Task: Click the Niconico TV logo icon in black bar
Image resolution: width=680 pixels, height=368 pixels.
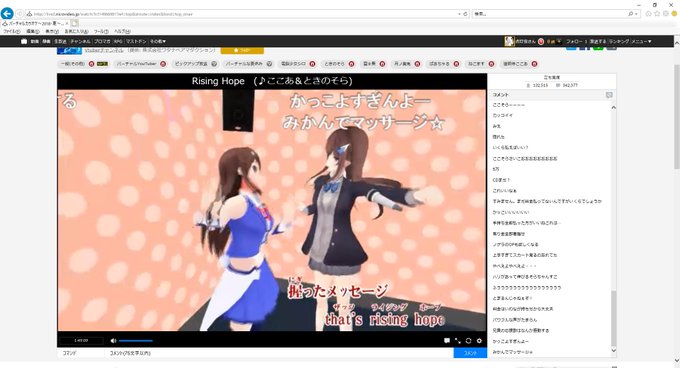Action: point(24,41)
